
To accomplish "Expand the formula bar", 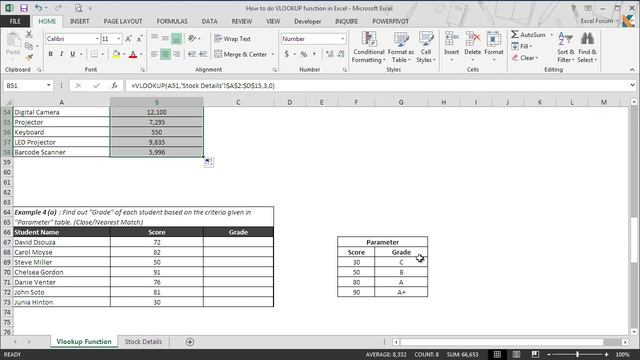I will [632, 85].
